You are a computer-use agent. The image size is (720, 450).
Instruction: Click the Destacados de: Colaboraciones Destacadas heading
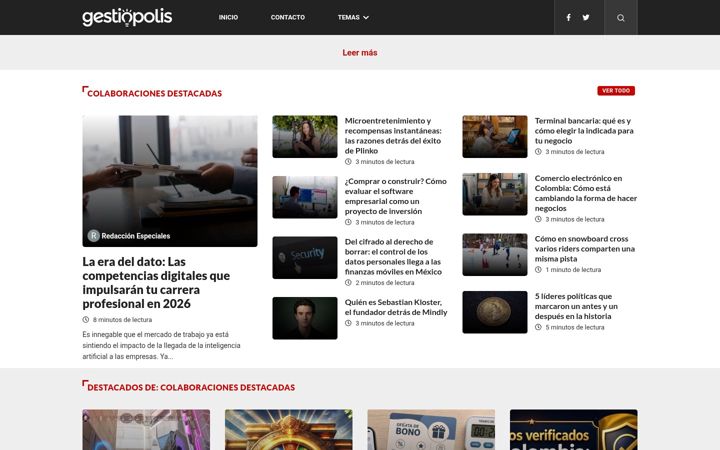191,388
